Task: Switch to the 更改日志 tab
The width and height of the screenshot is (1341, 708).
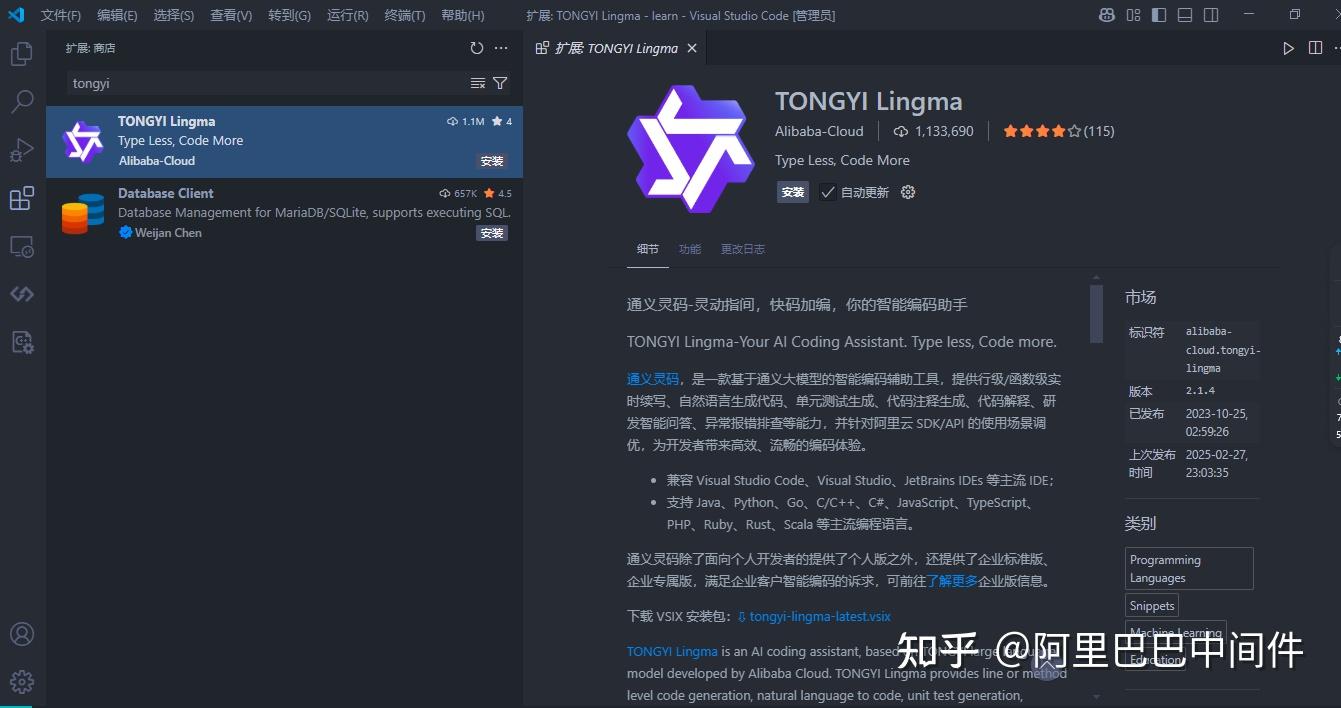Action: click(x=743, y=249)
